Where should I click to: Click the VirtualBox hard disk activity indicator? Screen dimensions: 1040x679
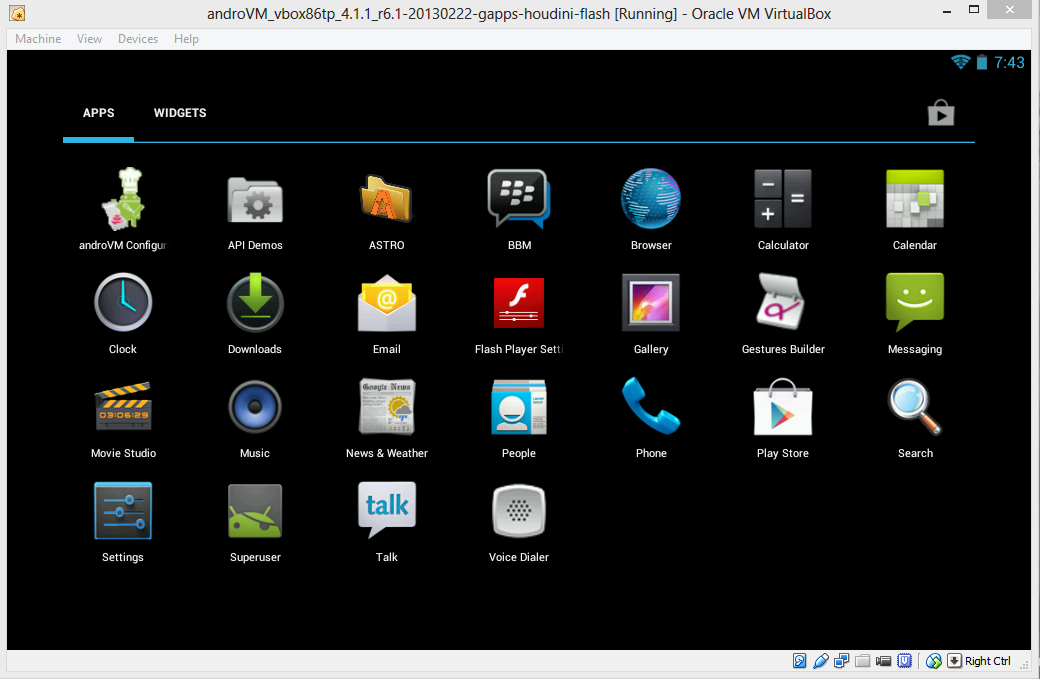[x=799, y=660]
